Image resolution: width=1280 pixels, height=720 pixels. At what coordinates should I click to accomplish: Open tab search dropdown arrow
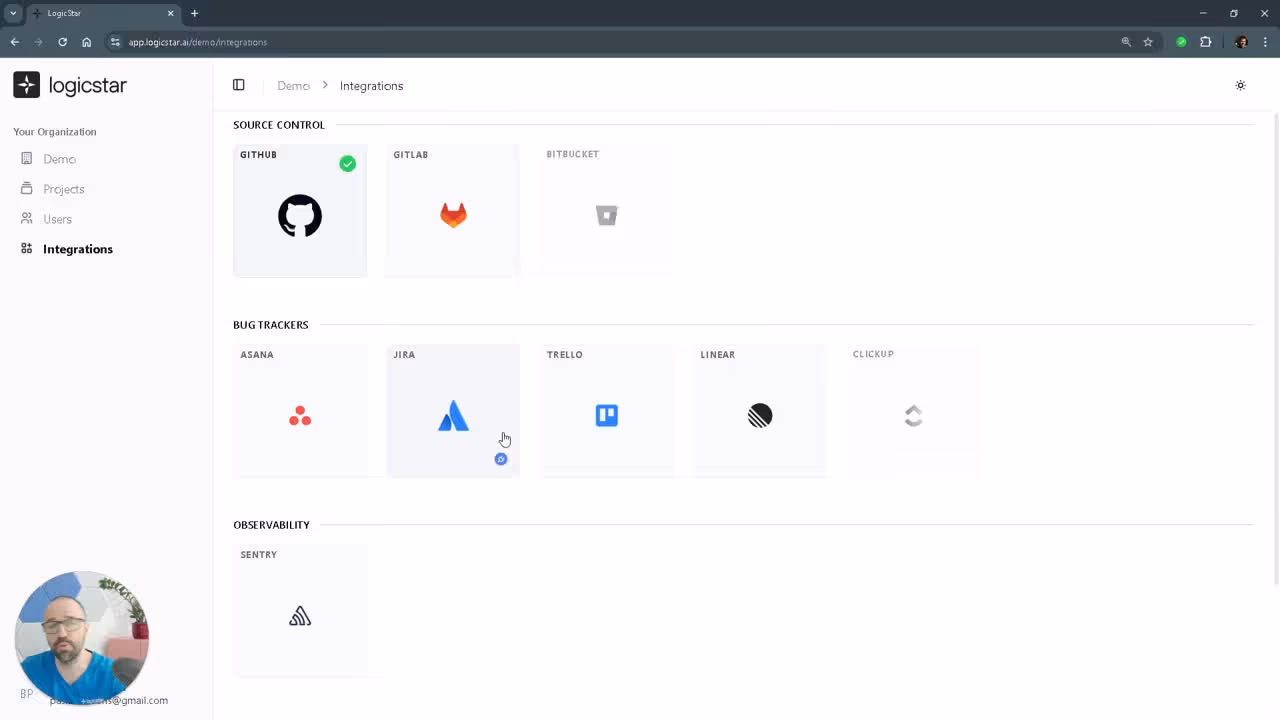[13, 13]
